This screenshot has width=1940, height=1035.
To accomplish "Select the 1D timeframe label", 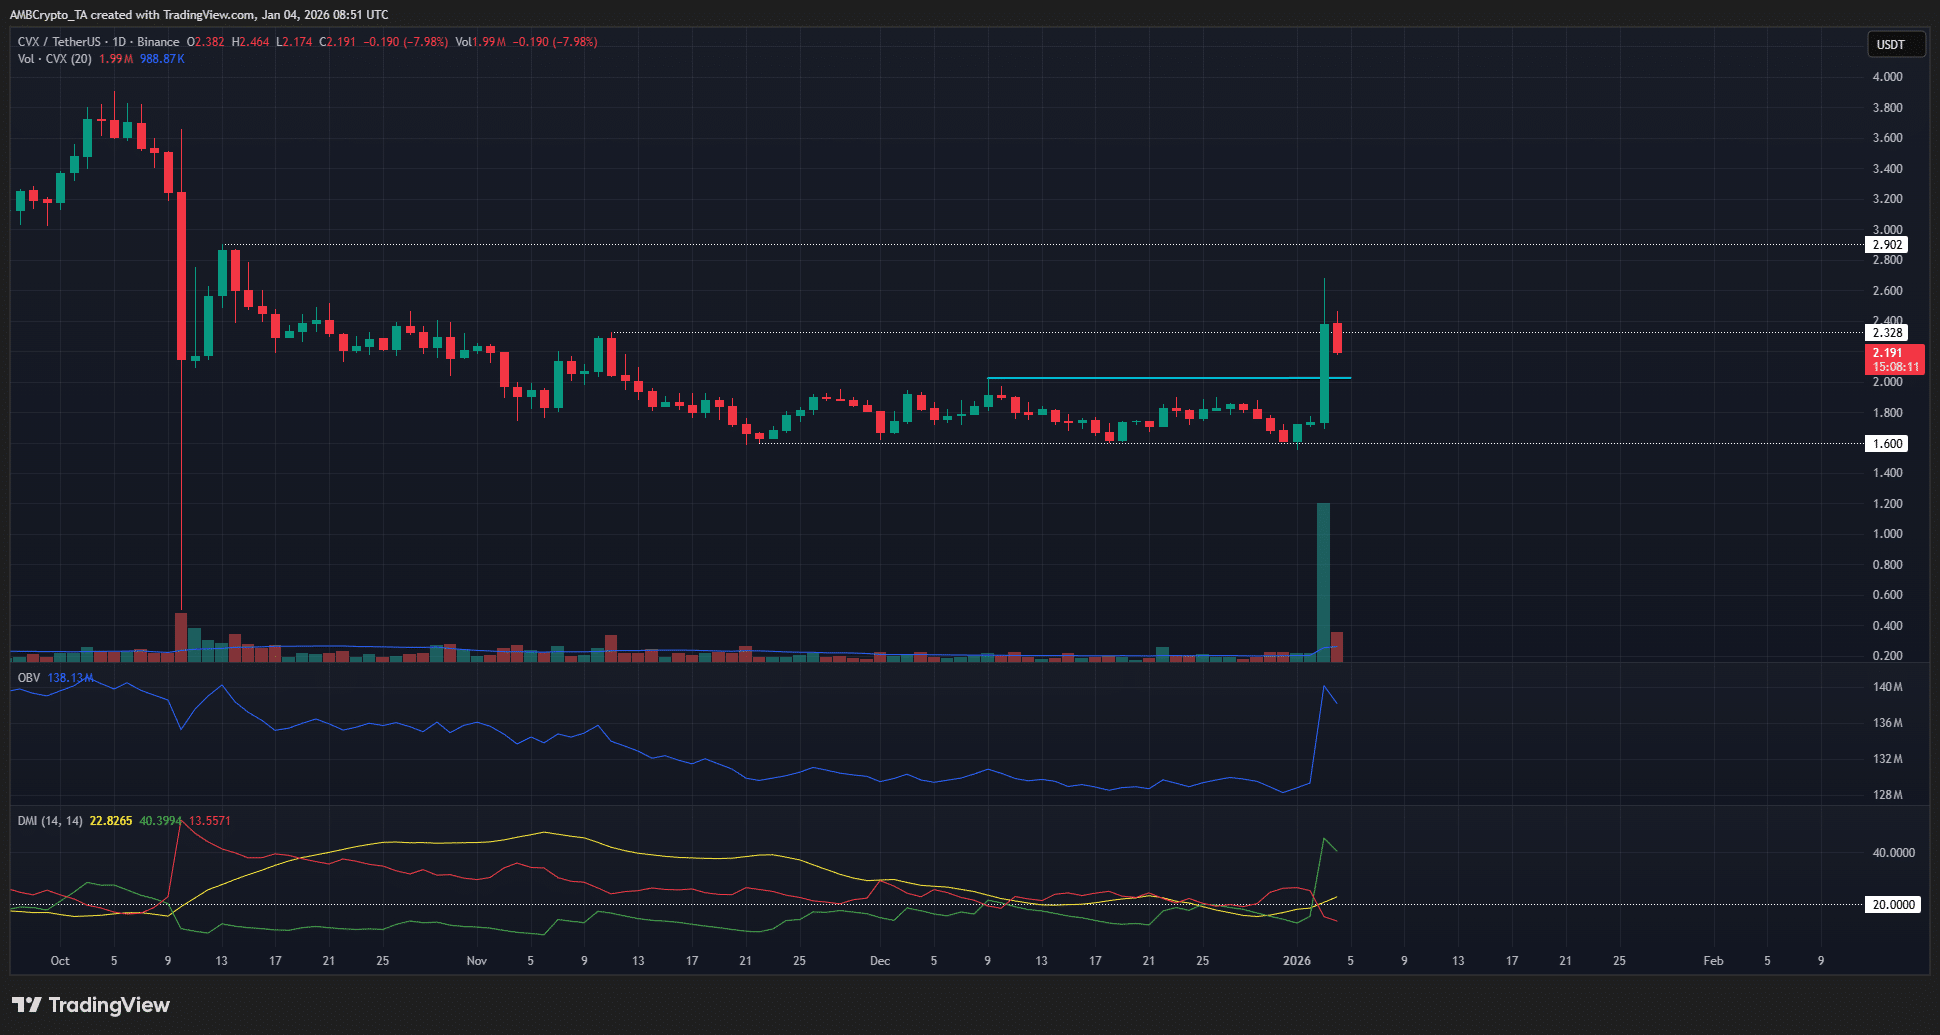I will tap(119, 42).
